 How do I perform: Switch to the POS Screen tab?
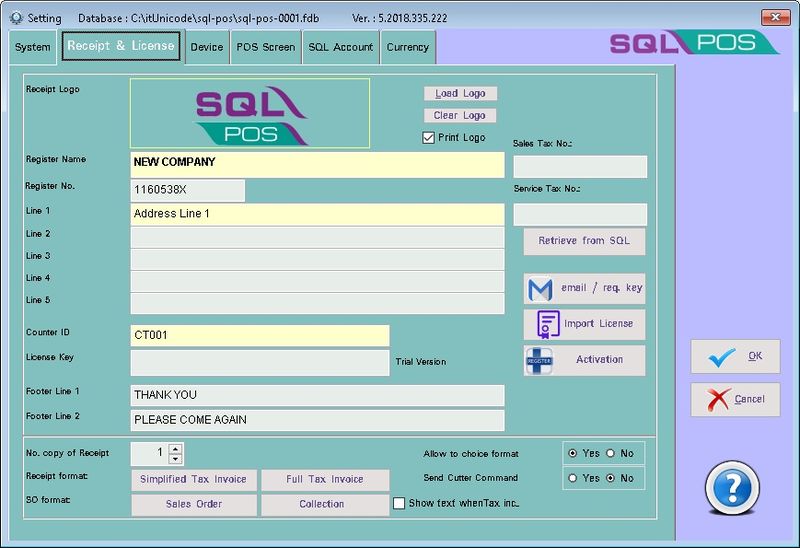265,47
